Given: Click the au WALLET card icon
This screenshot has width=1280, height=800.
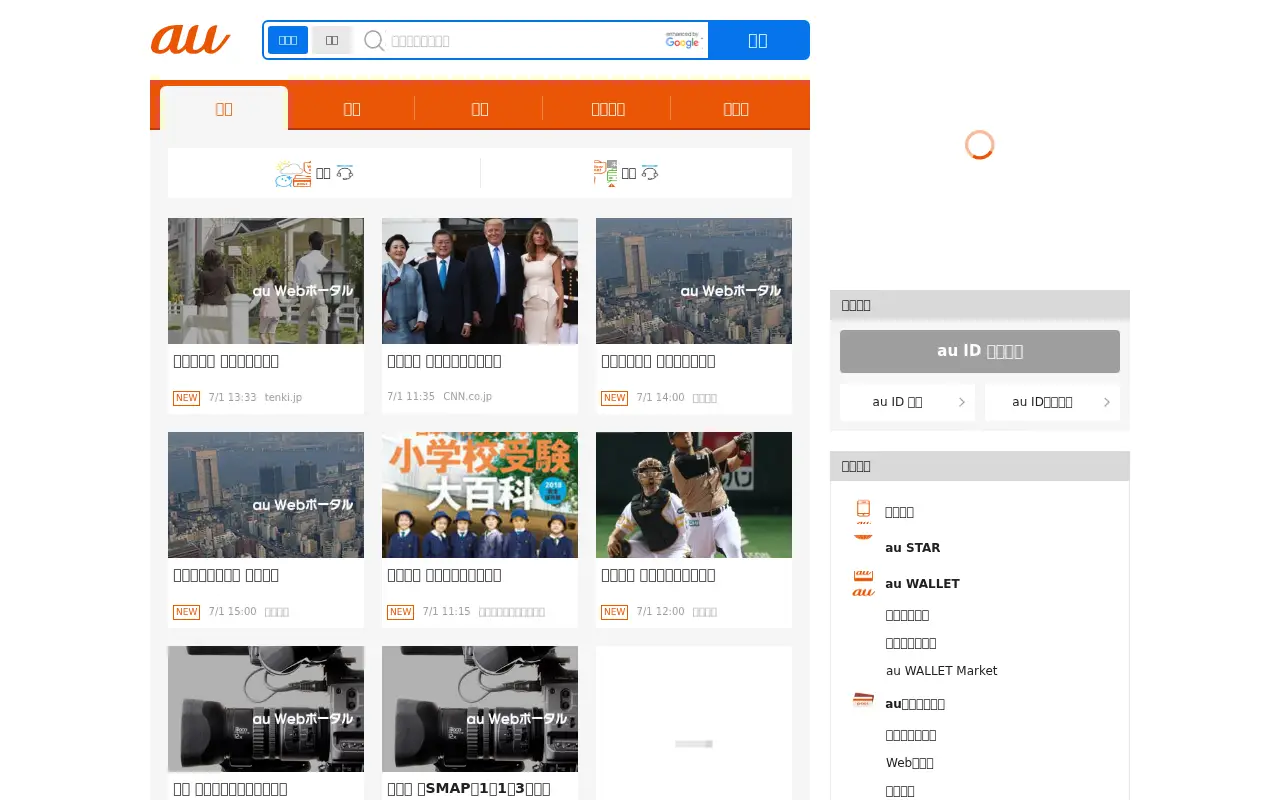Looking at the screenshot, I should pos(863,583).
